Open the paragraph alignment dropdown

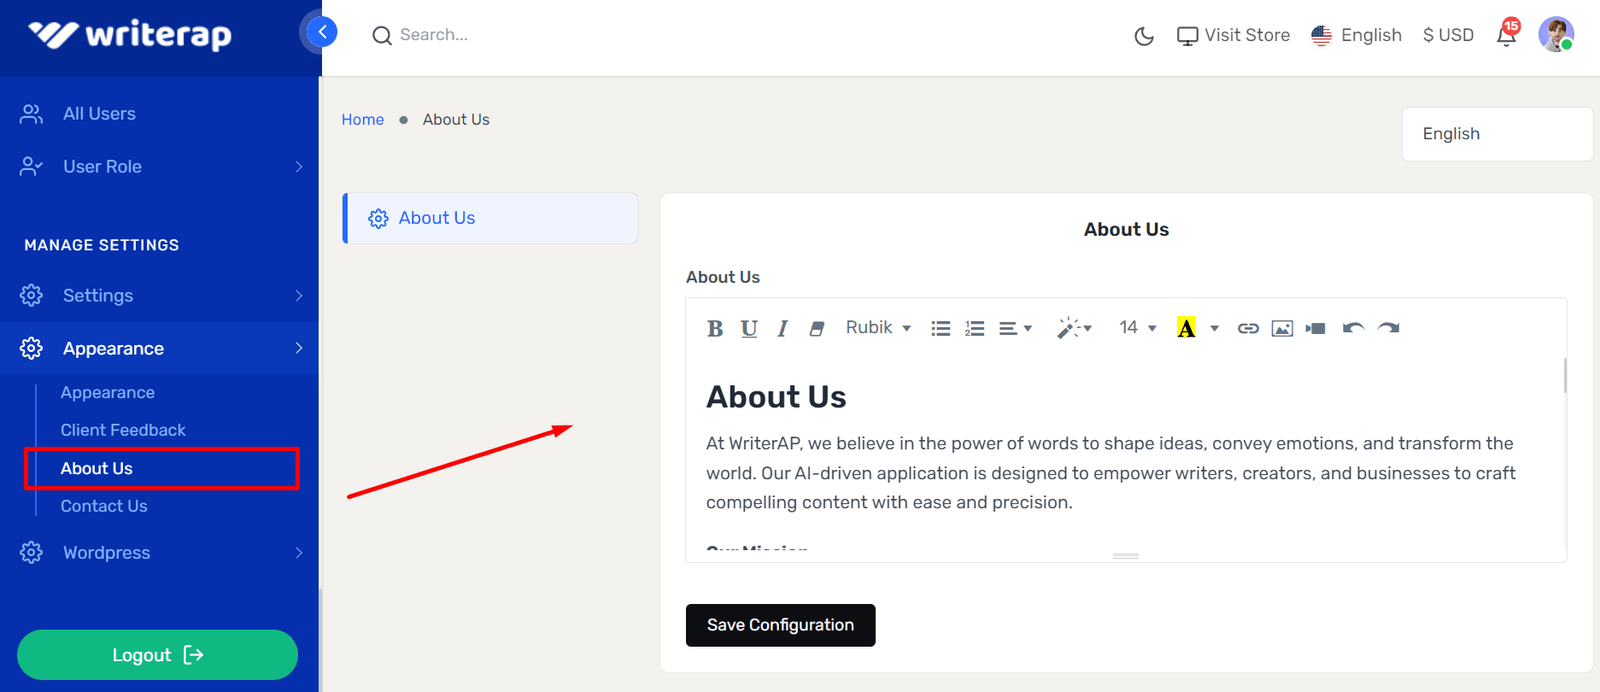pyautogui.click(x=1015, y=328)
